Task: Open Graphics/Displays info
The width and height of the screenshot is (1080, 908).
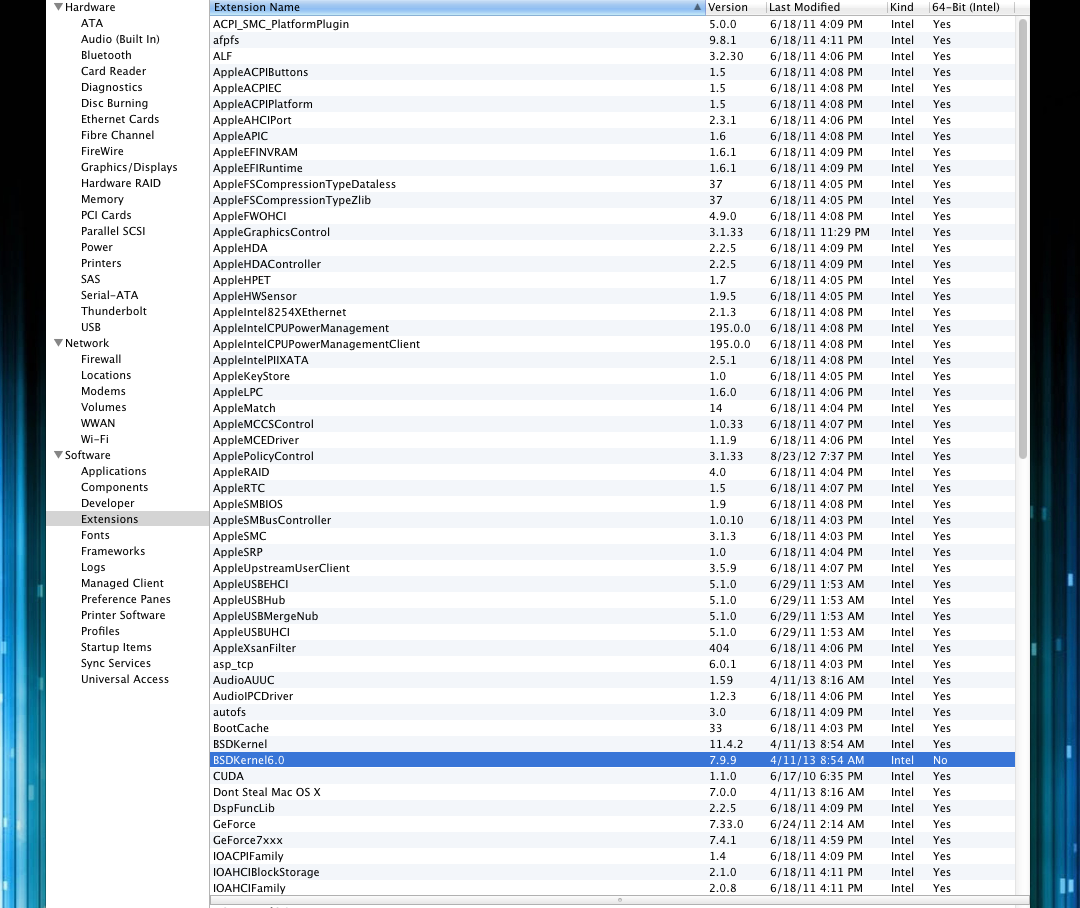Action: (129, 167)
